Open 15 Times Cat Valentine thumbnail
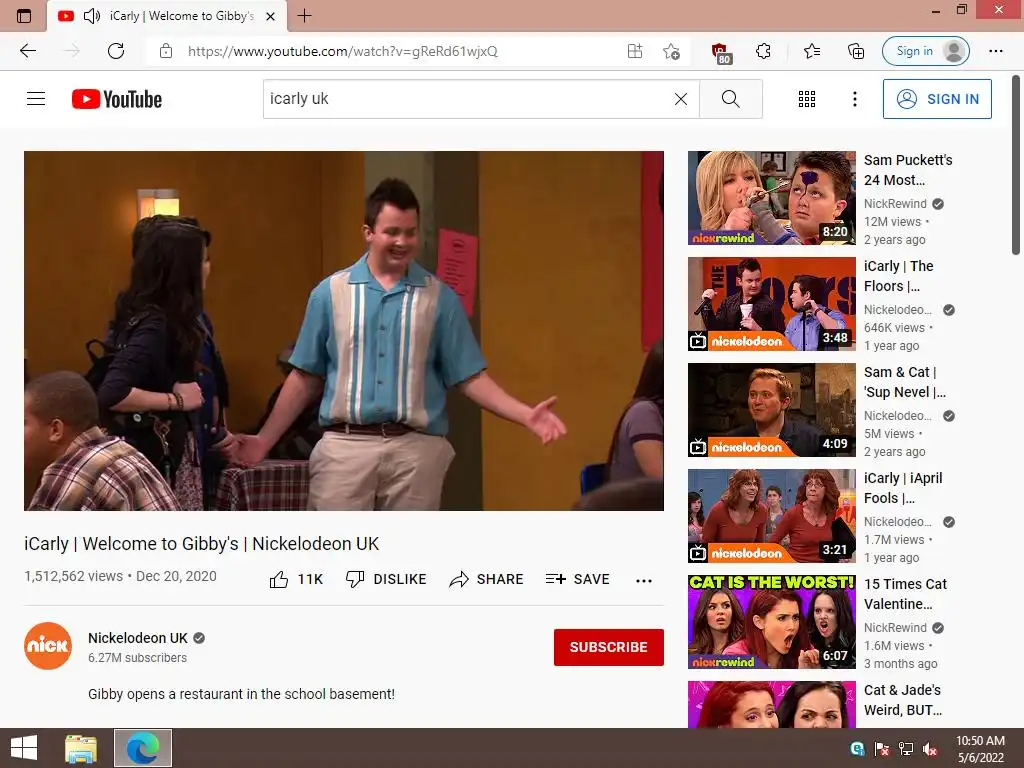 [771, 622]
